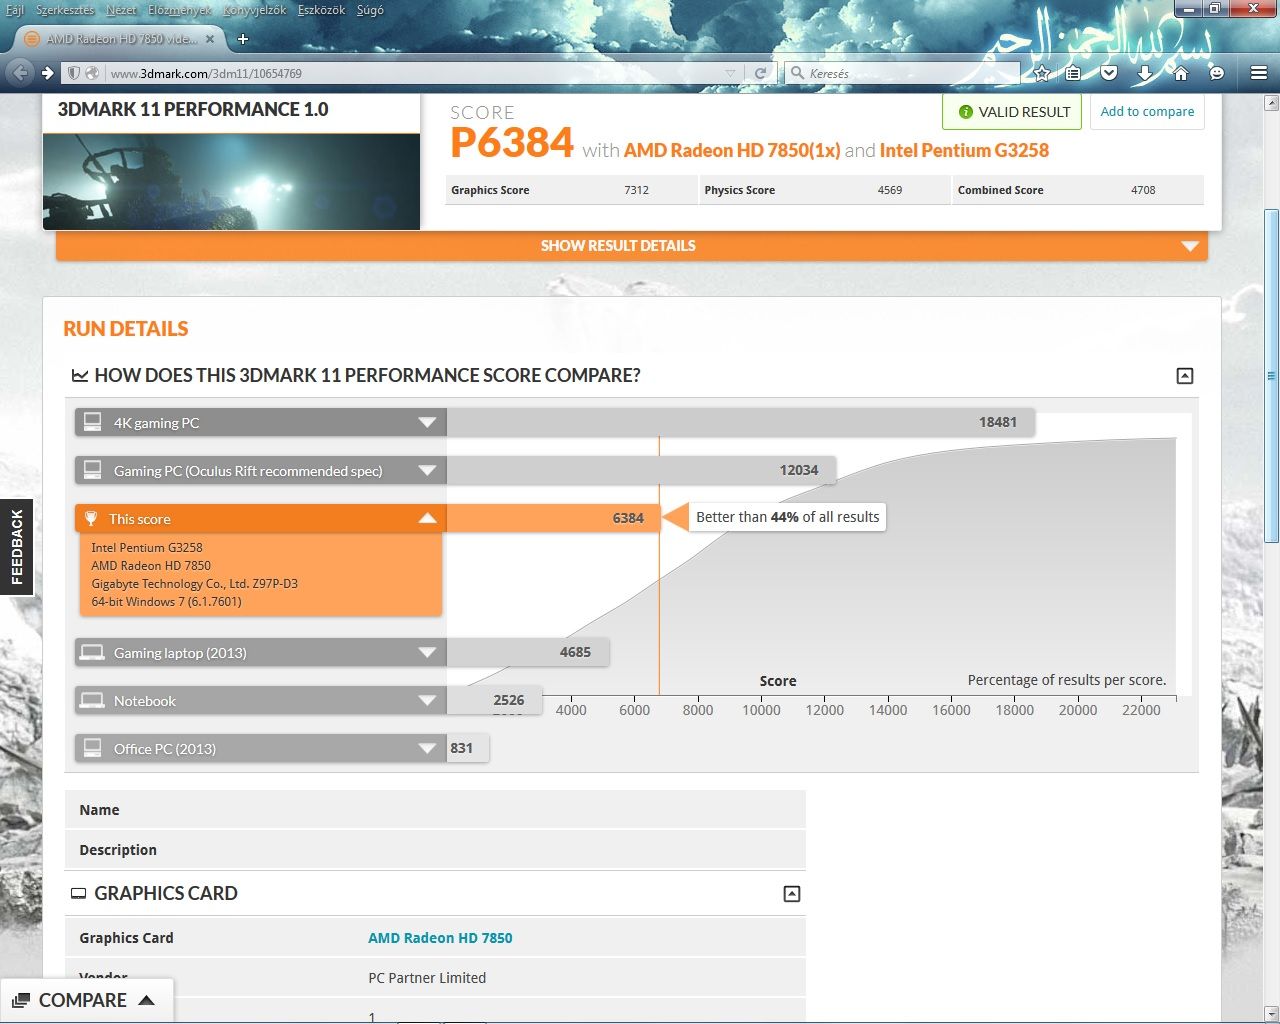The width and height of the screenshot is (1280, 1024).
Task: Click the site identity globe icon
Action: point(92,73)
